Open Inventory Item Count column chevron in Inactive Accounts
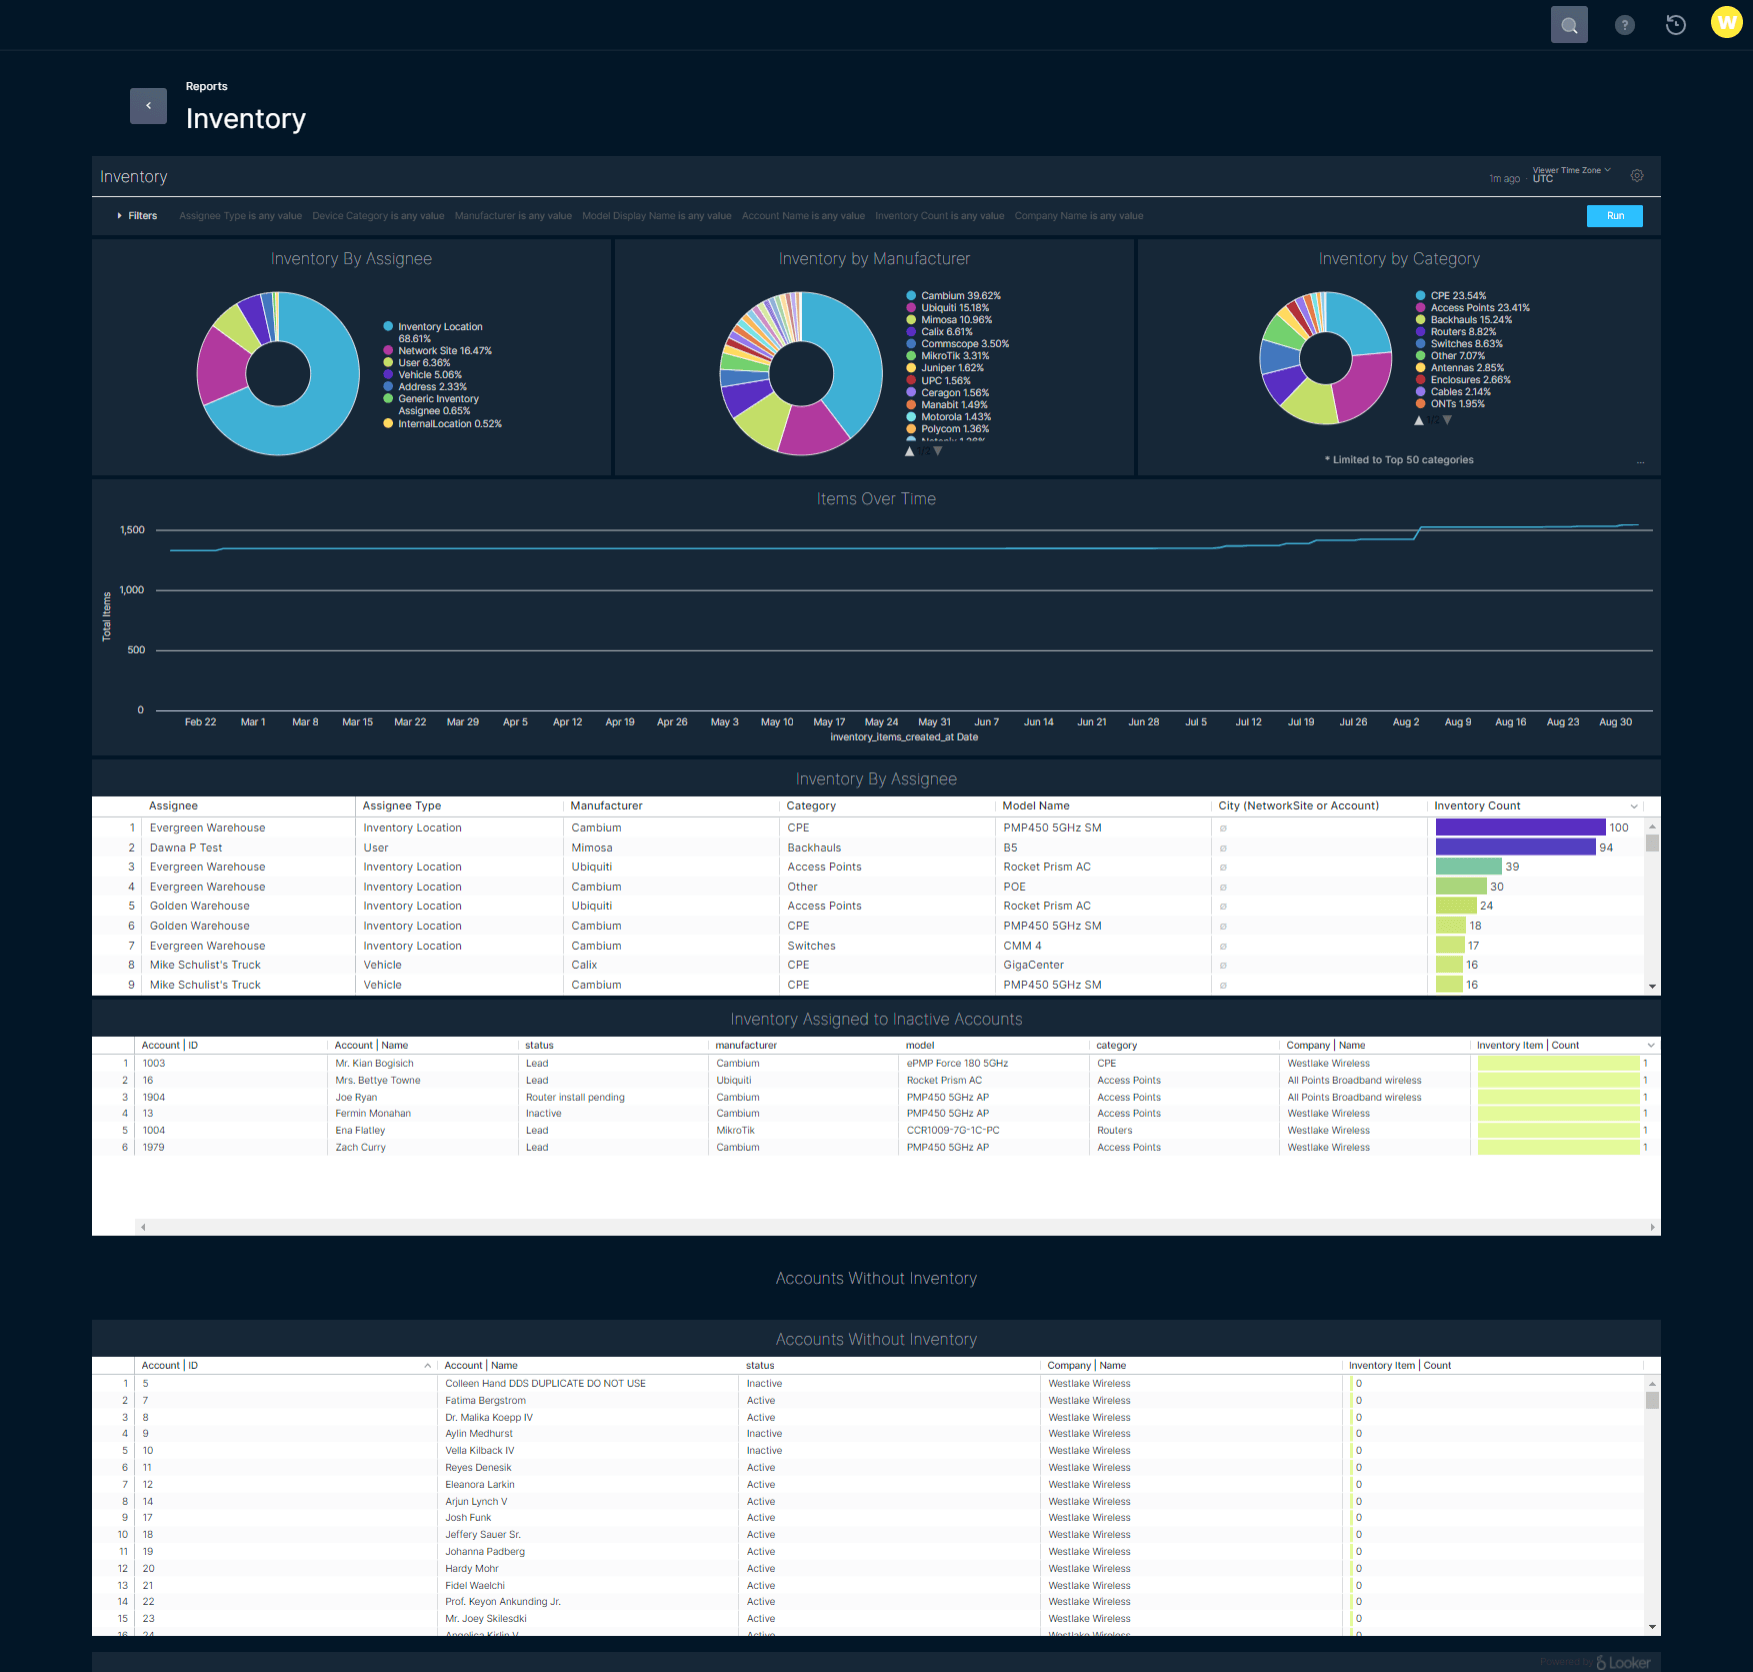 point(1650,1046)
